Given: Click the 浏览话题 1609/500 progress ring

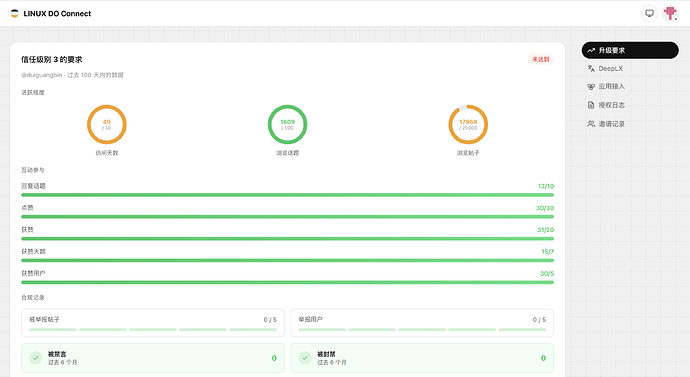Looking at the screenshot, I should (x=287, y=124).
